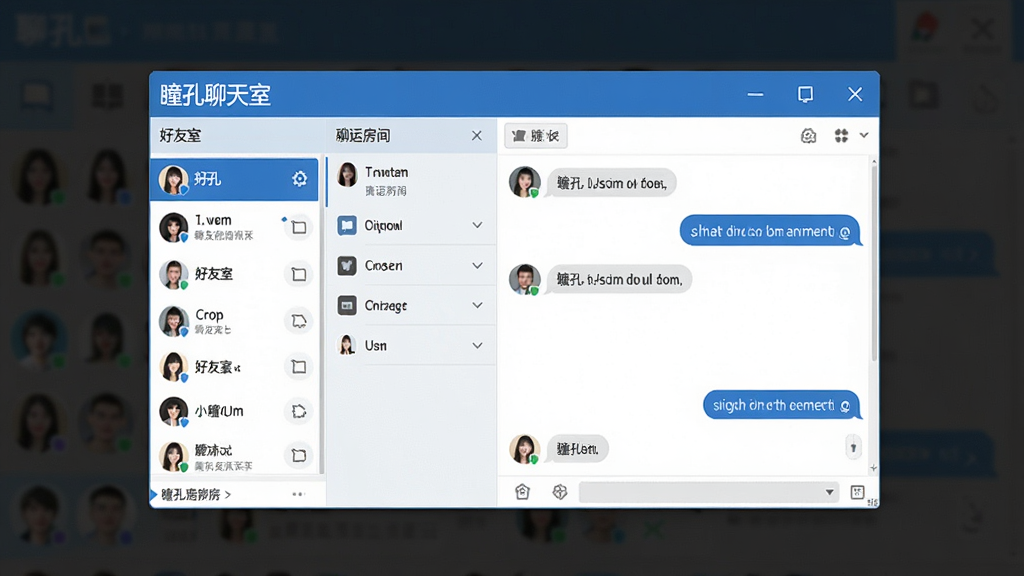The height and width of the screenshot is (576, 1024).
Task: Close the 聊运房间 panel
Action: click(477, 135)
